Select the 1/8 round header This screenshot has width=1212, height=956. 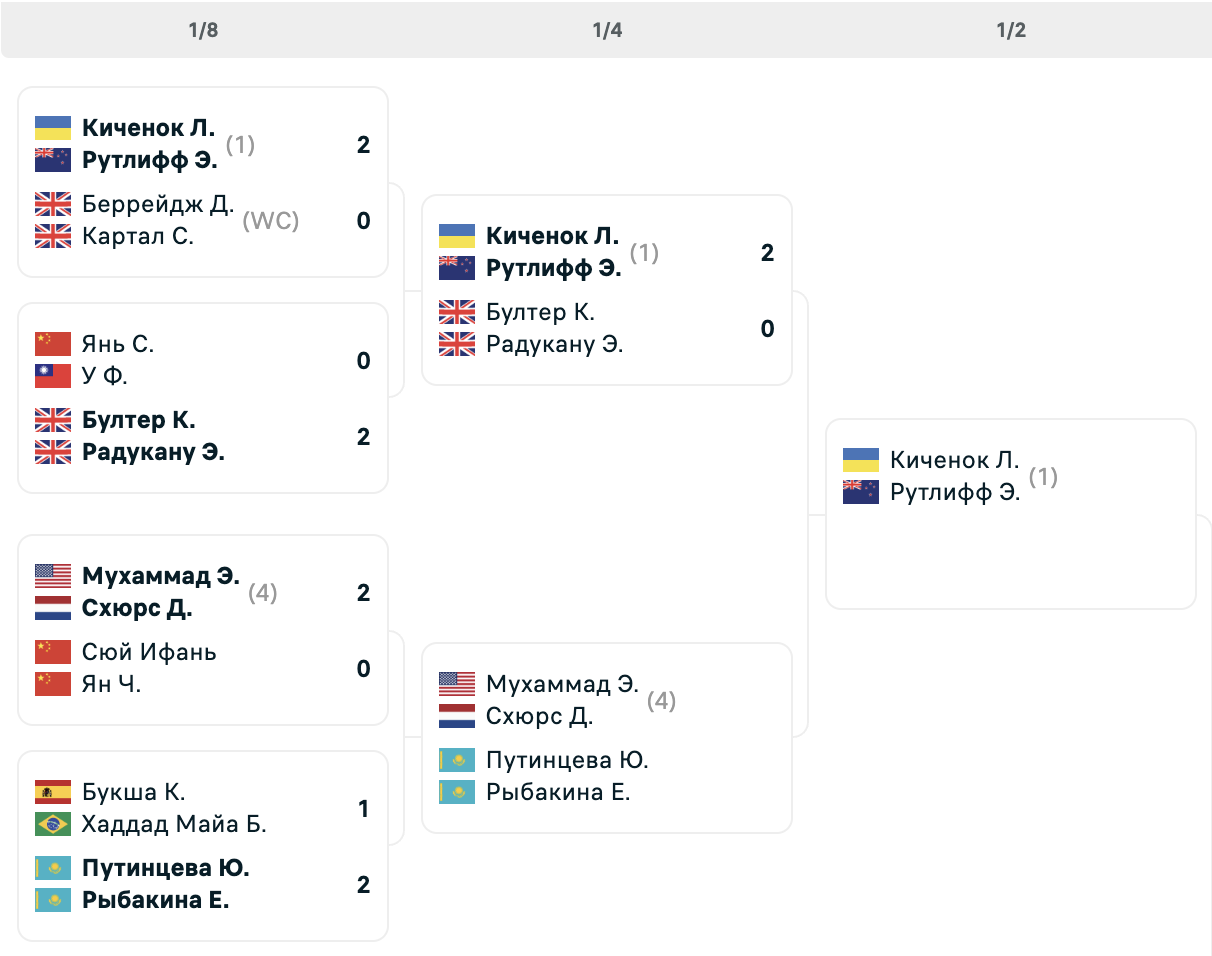(x=203, y=30)
